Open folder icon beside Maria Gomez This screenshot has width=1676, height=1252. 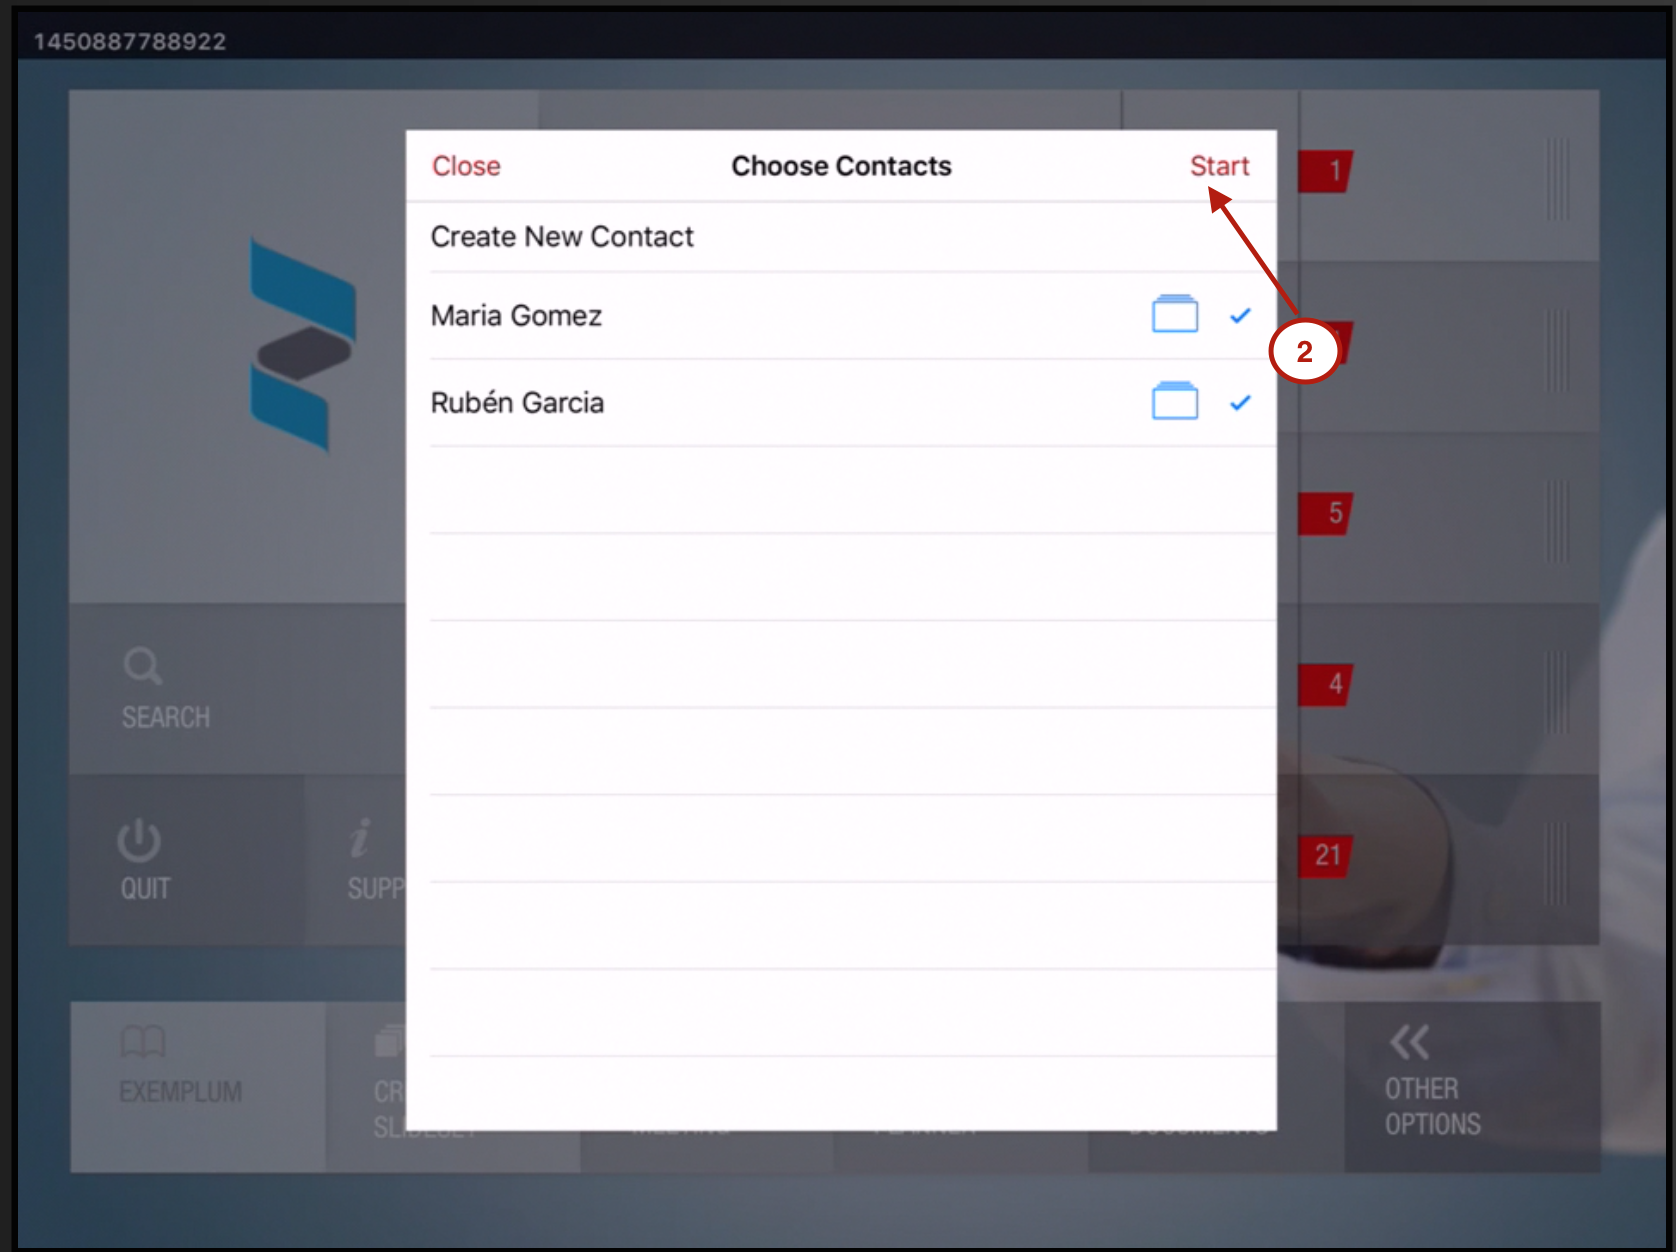pyautogui.click(x=1174, y=314)
